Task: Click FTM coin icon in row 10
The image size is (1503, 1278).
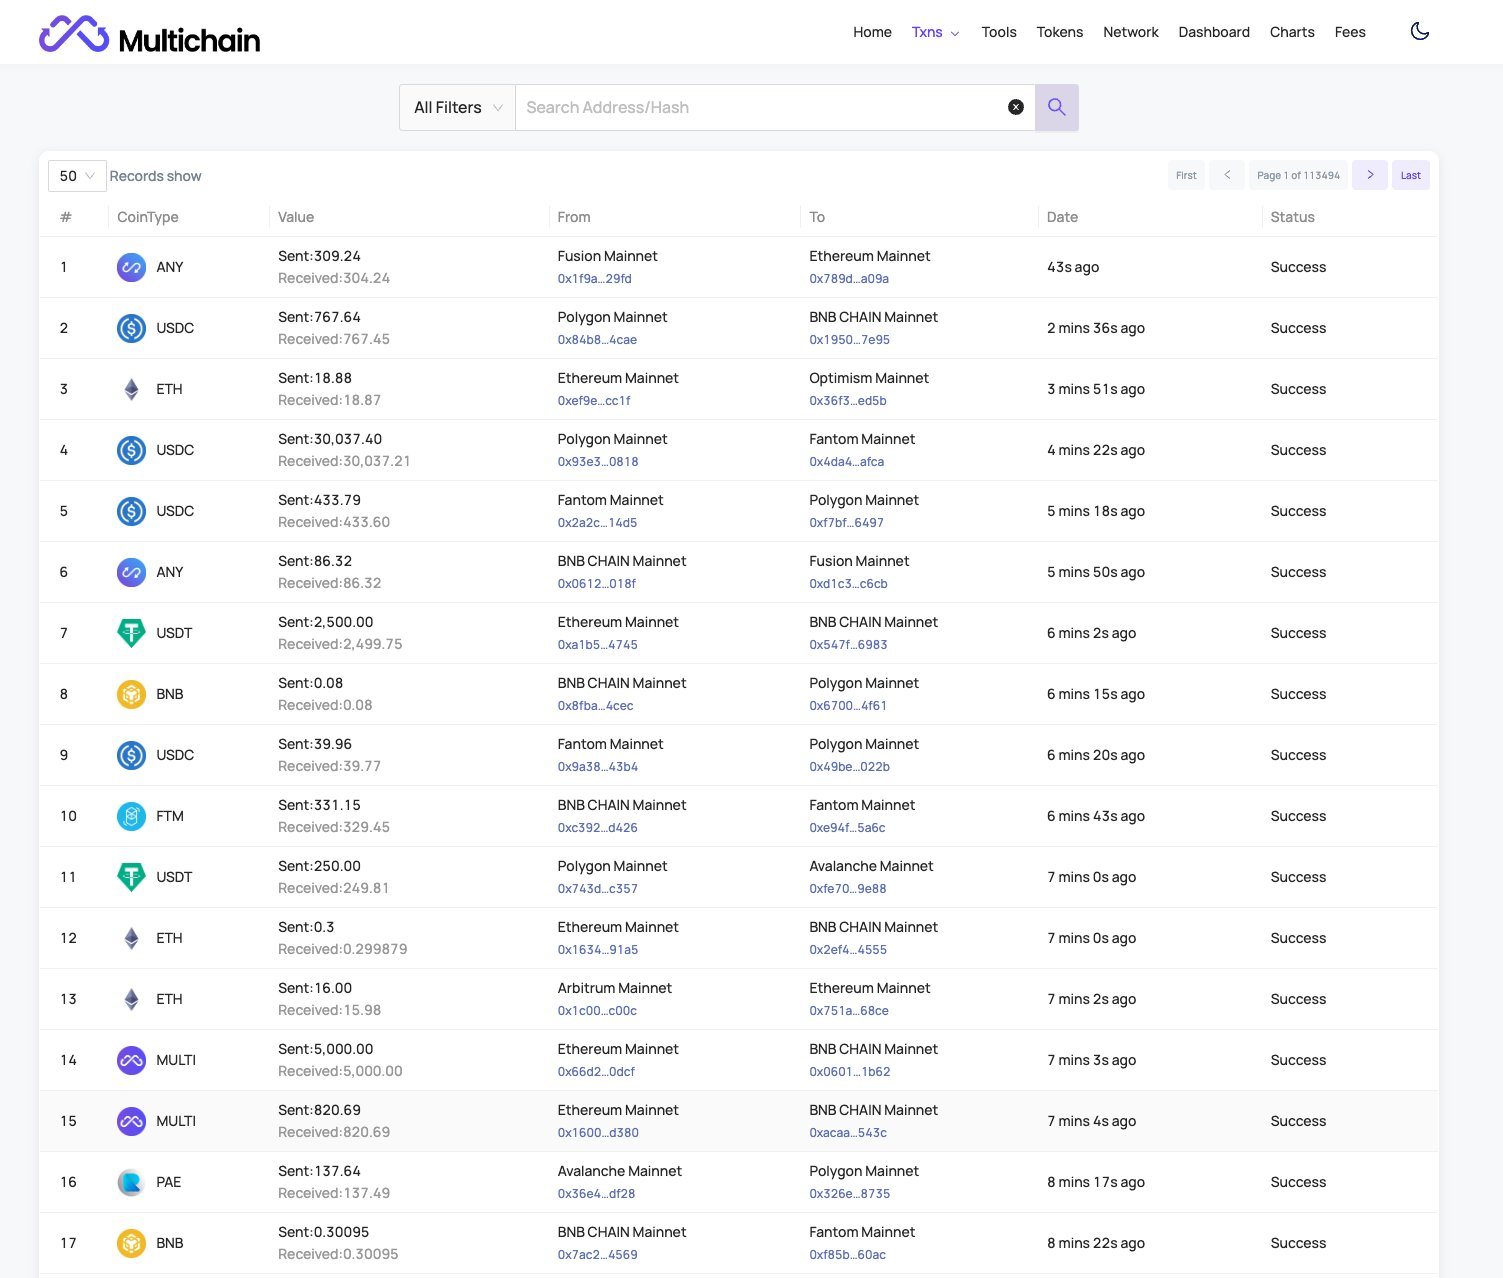Action: tap(131, 816)
